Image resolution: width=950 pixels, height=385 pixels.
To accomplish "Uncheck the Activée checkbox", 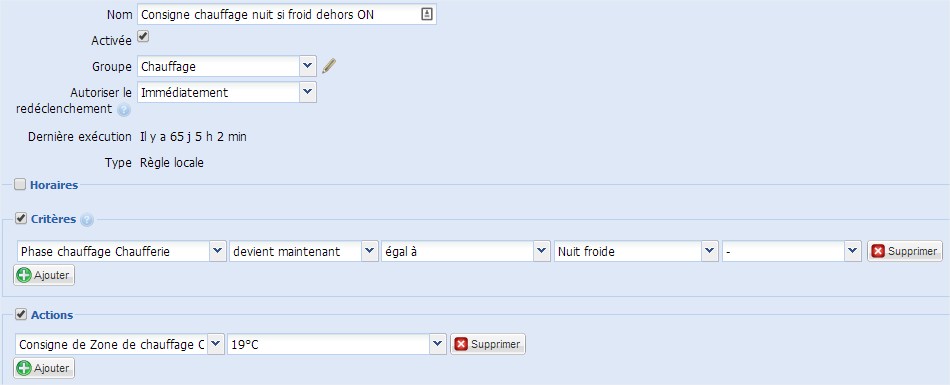I will click(143, 37).
